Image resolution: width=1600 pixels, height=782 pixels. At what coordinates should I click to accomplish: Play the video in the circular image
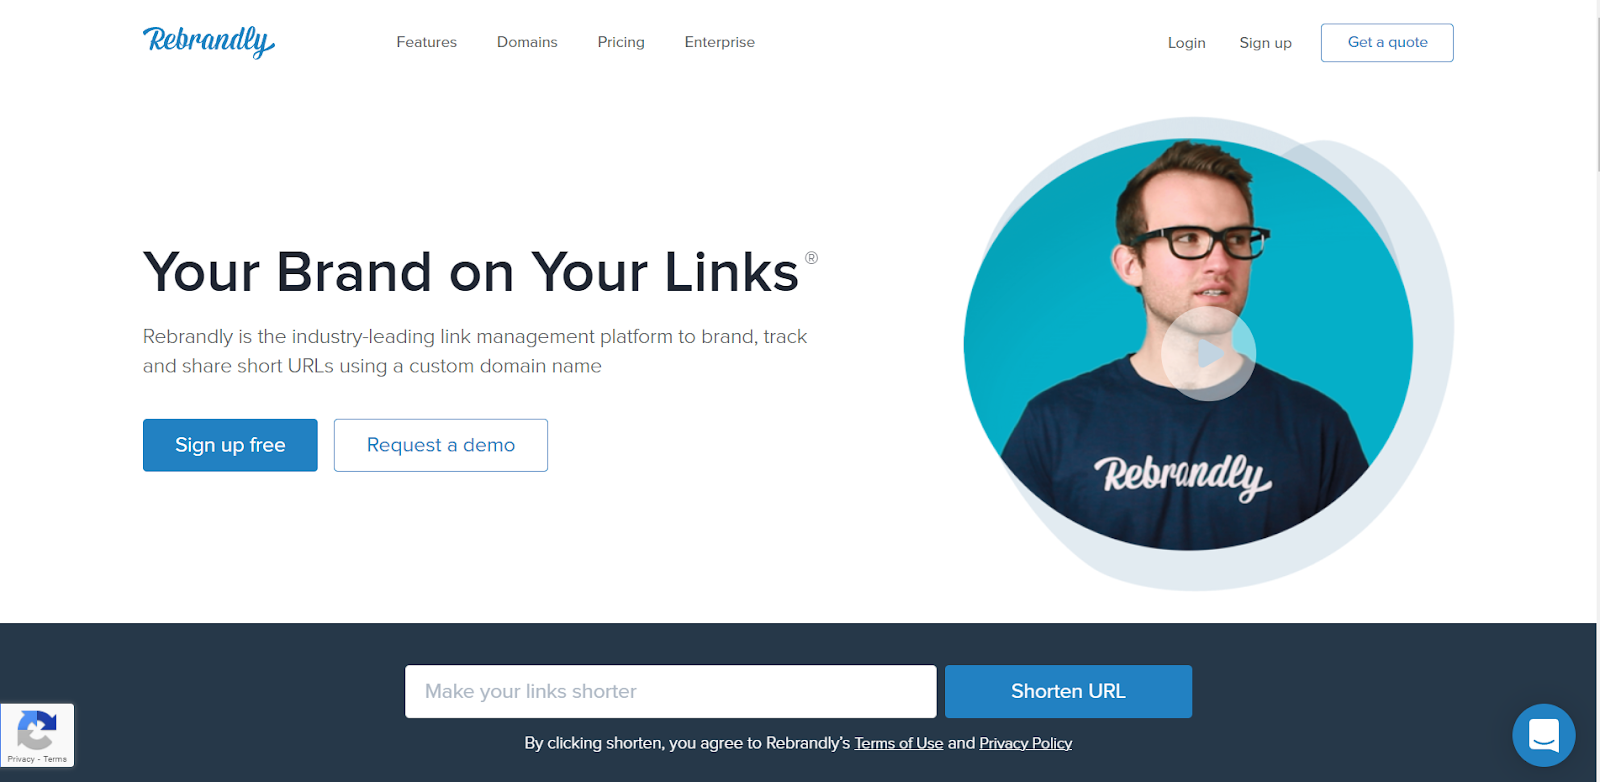pyautogui.click(x=1208, y=353)
